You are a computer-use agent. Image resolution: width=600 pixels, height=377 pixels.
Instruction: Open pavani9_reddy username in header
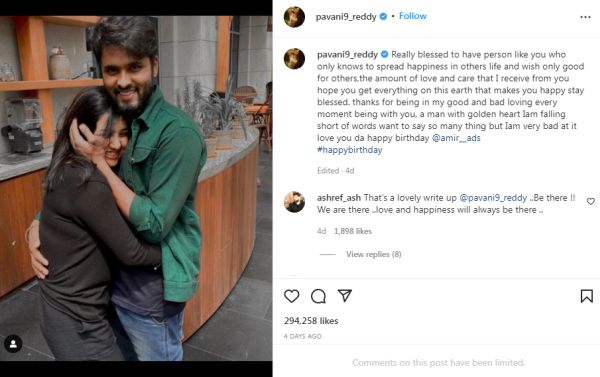(346, 17)
